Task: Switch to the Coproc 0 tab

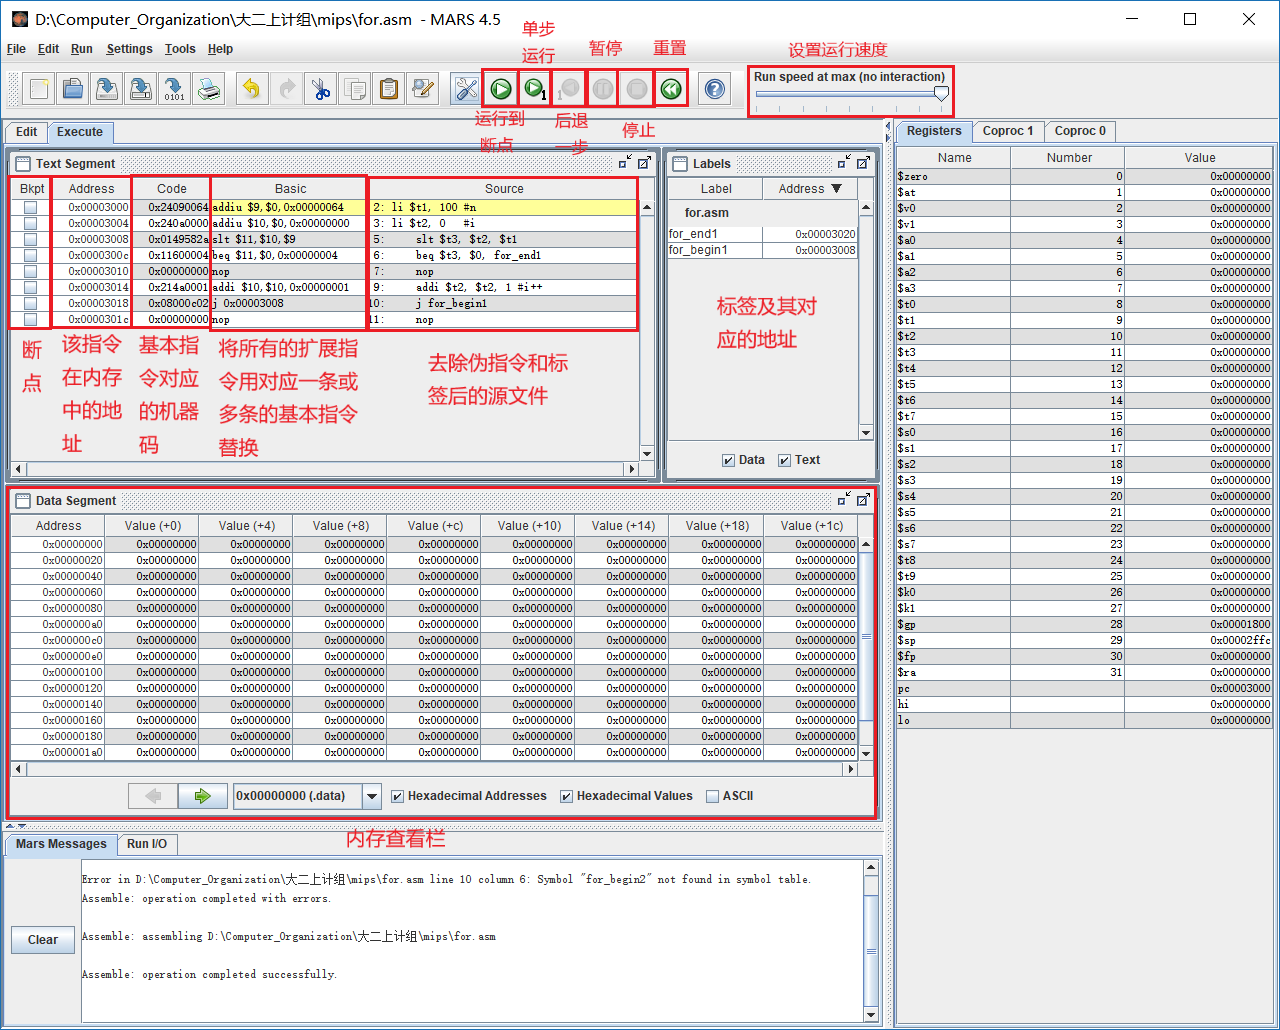Action: click(1080, 131)
